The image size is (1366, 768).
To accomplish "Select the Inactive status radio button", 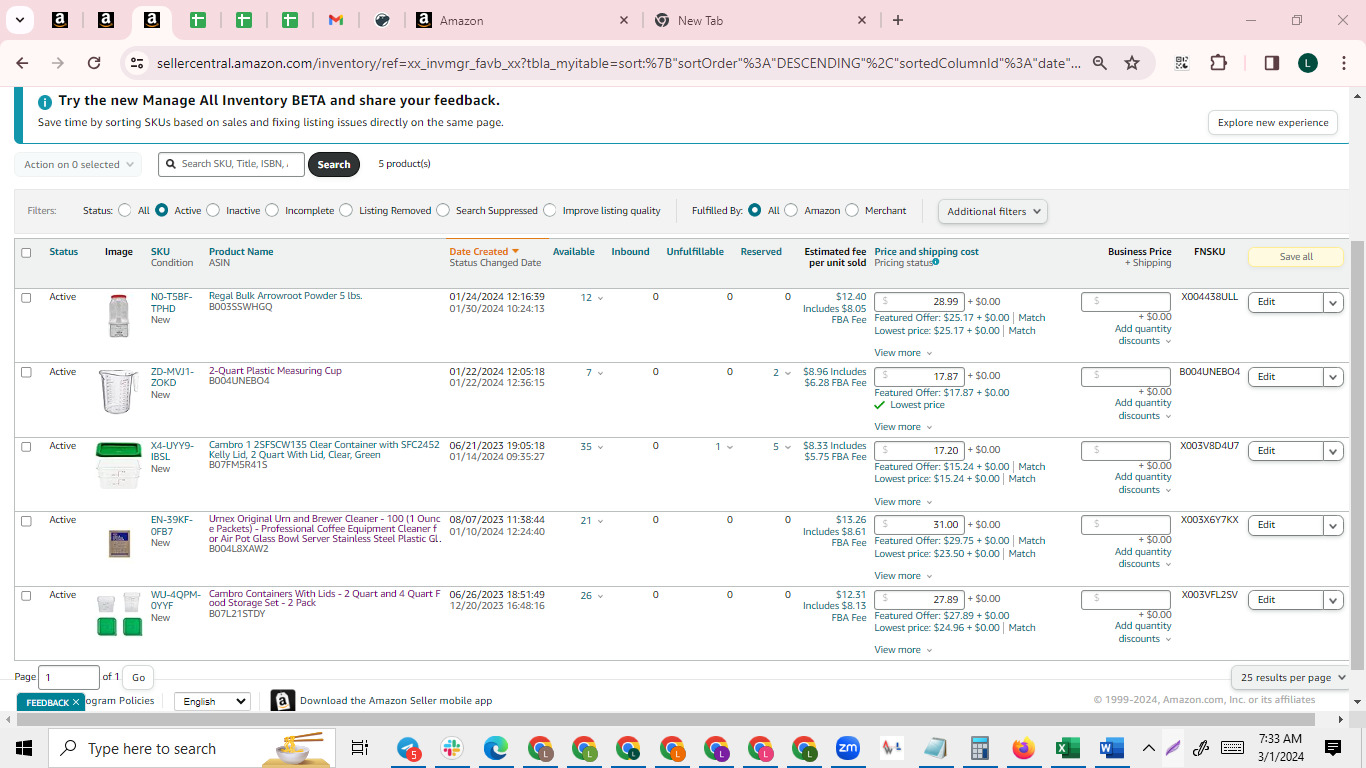I will [213, 211].
